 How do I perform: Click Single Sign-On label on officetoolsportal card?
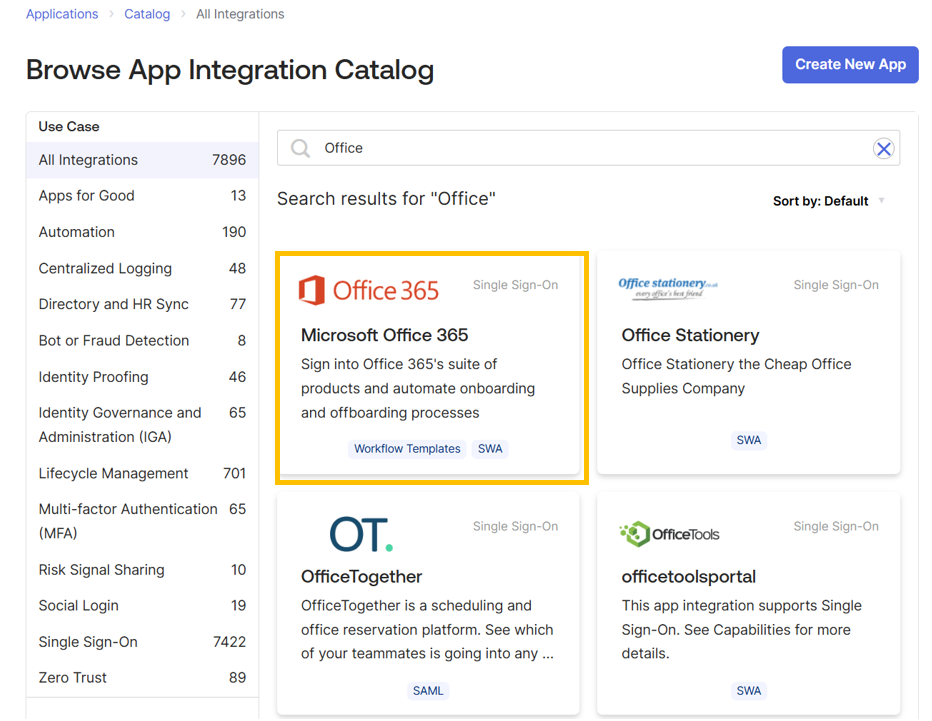tap(836, 526)
